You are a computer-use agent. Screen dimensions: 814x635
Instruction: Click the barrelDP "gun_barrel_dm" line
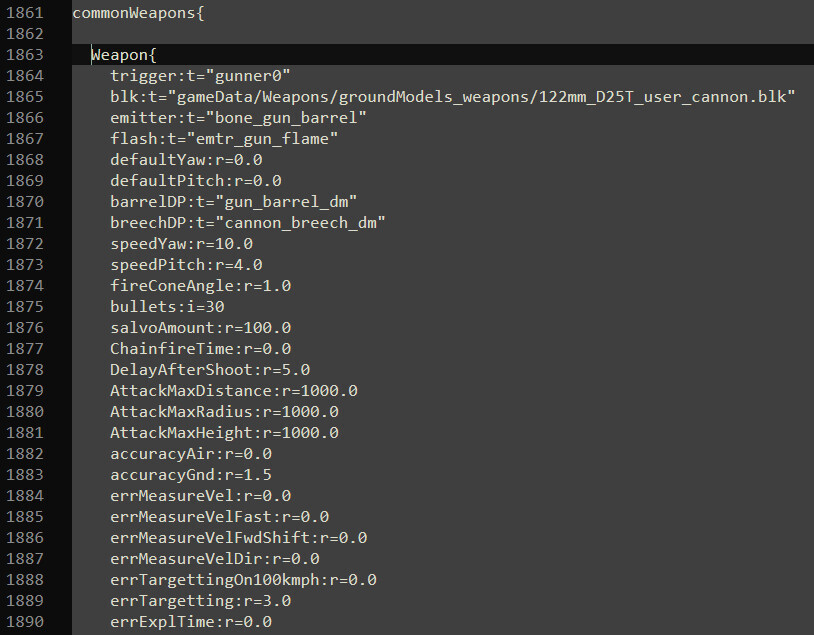tap(233, 201)
